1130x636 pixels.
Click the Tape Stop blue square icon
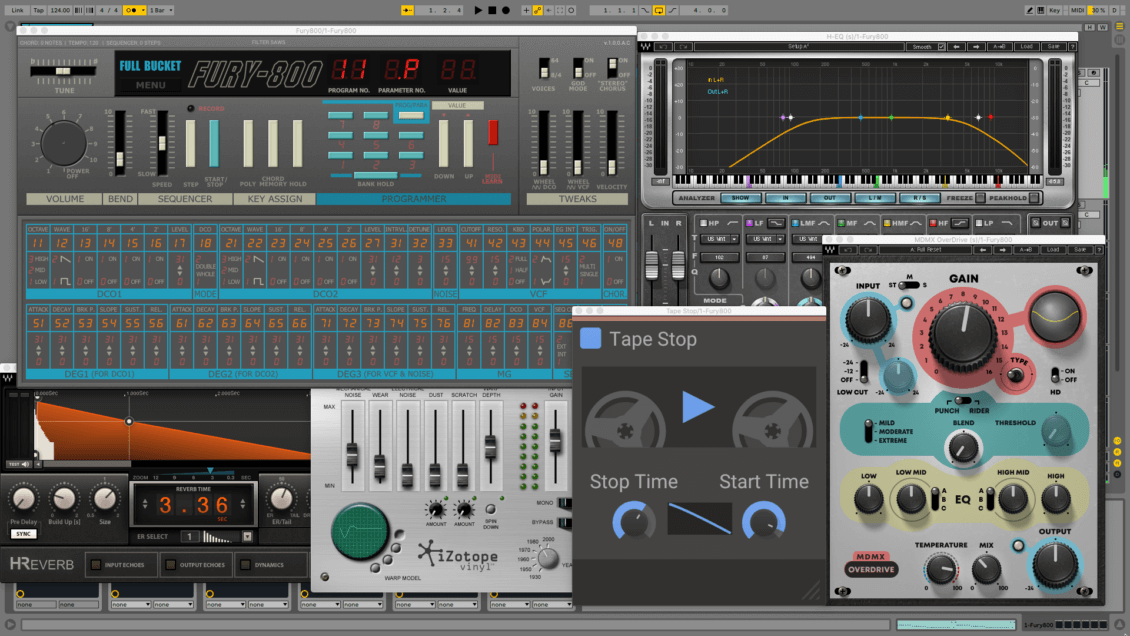590,339
